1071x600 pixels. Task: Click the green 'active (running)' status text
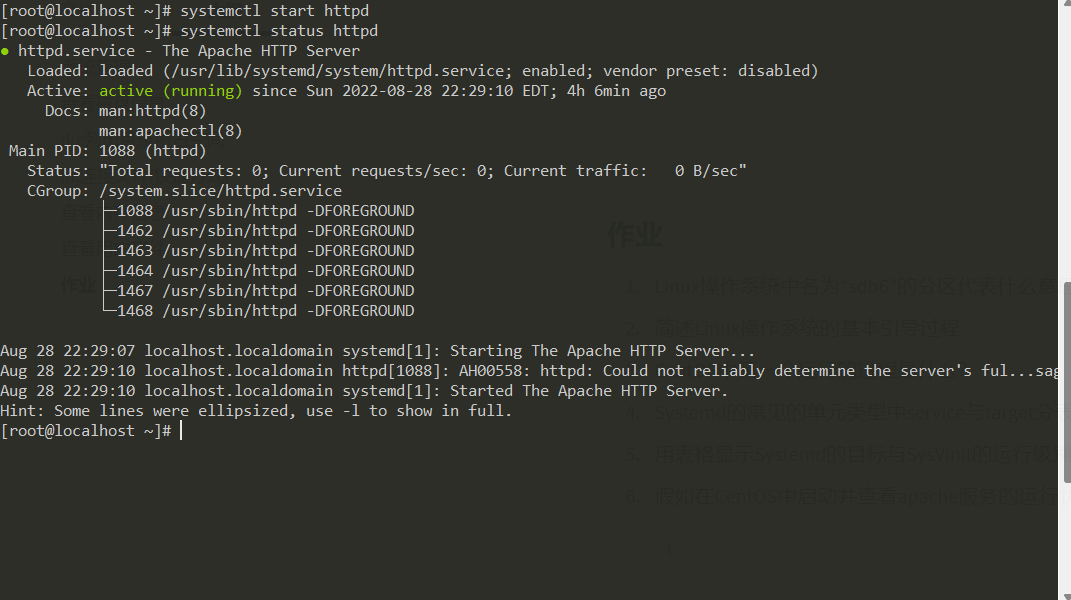pos(170,91)
